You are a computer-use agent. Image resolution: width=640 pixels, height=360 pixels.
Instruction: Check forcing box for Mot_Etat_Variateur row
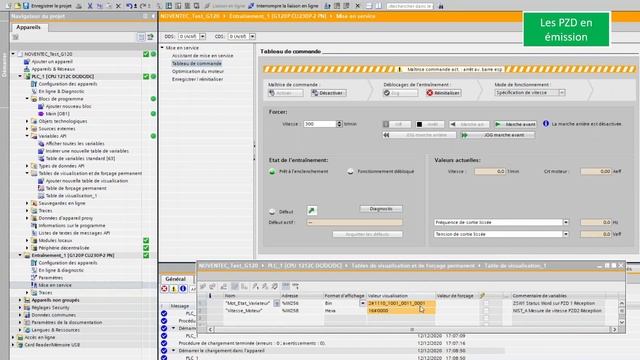(x=486, y=303)
